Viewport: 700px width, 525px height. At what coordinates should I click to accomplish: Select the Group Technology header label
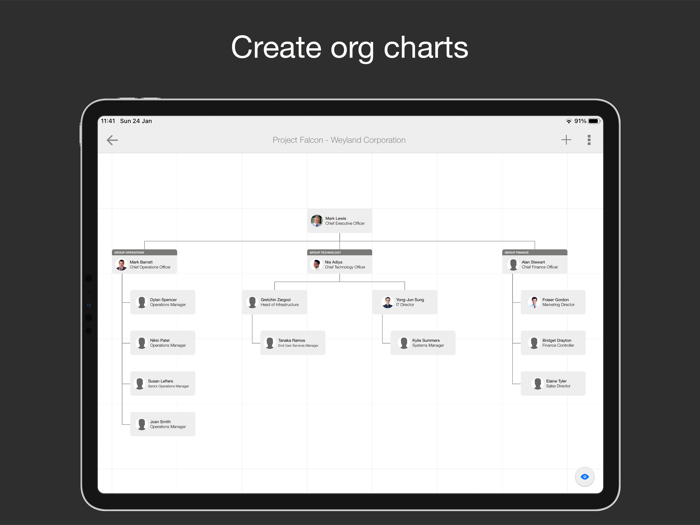339,253
